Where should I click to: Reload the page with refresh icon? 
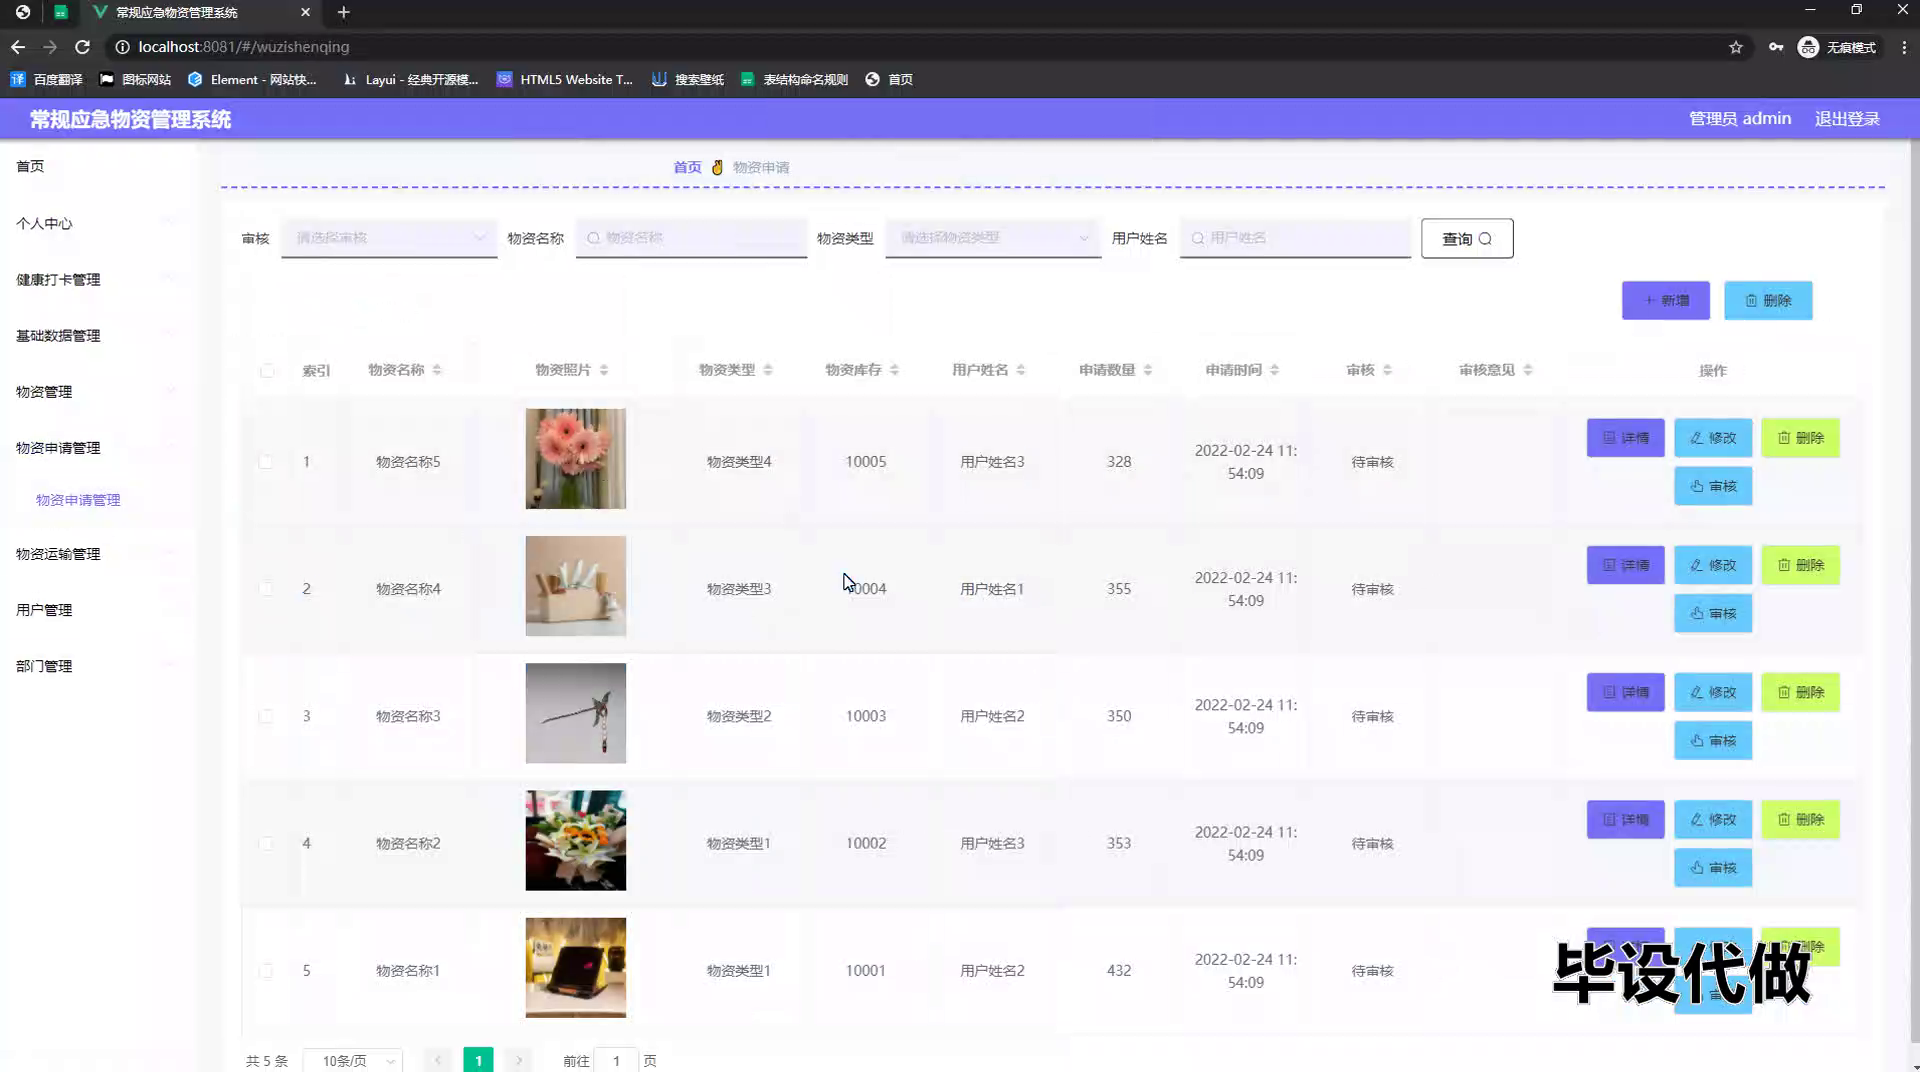coord(82,47)
